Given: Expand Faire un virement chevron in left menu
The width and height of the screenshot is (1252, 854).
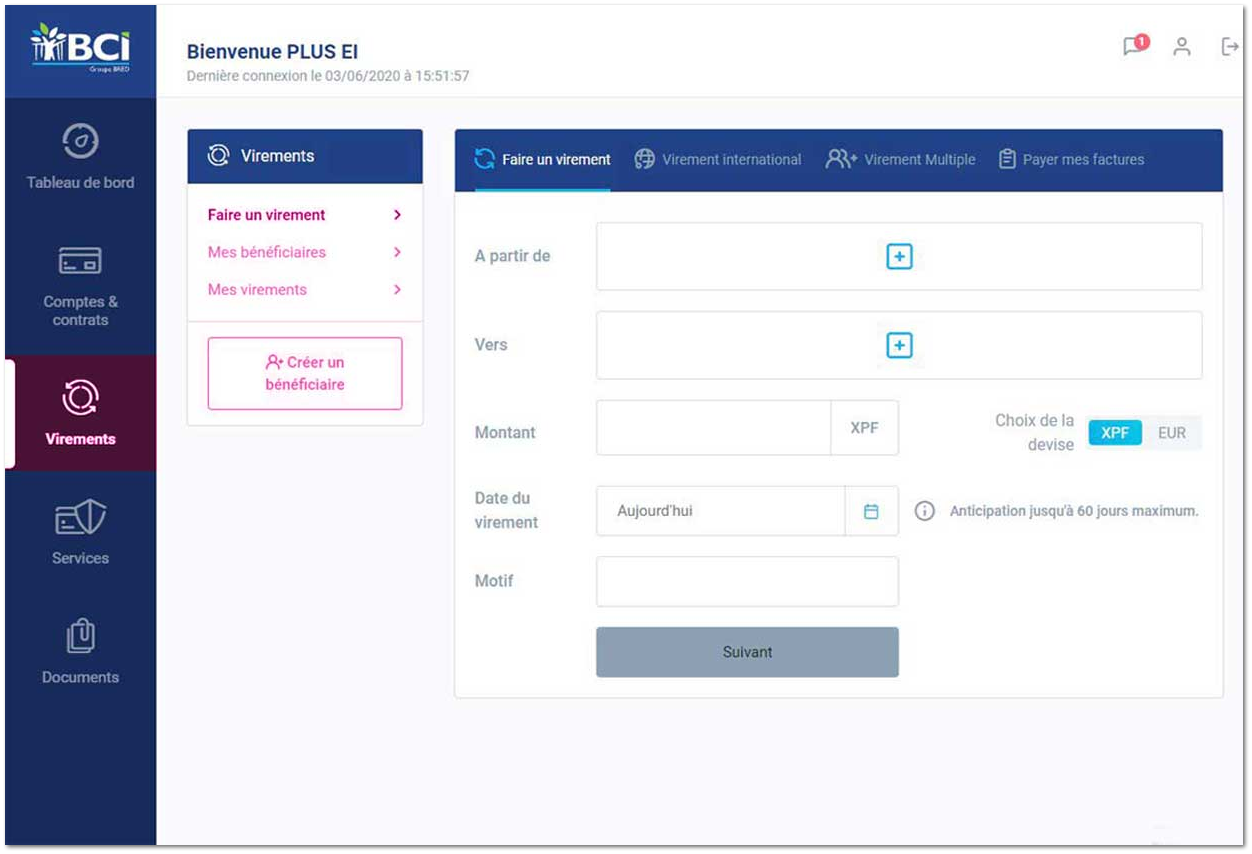Looking at the screenshot, I should coord(397,215).
